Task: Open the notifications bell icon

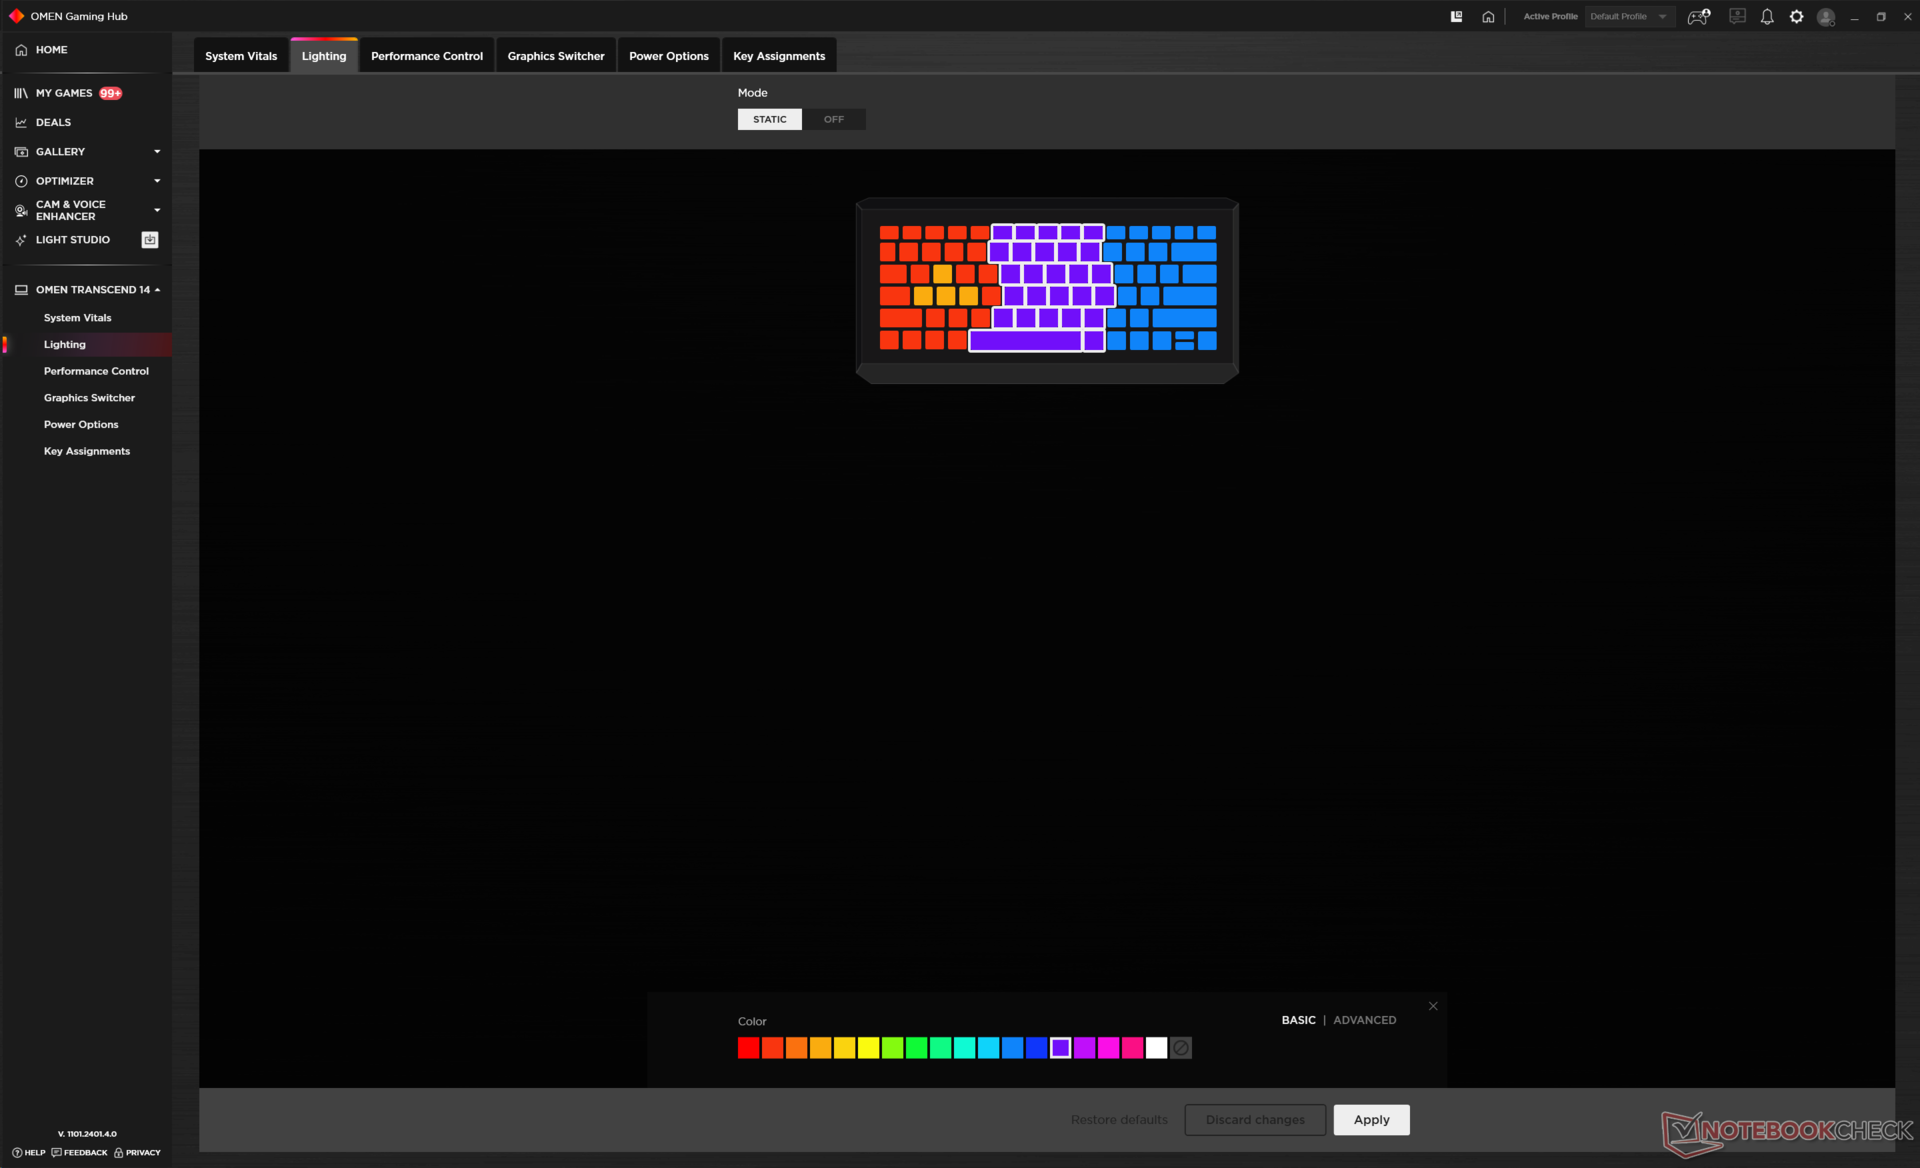Action: [x=1767, y=17]
